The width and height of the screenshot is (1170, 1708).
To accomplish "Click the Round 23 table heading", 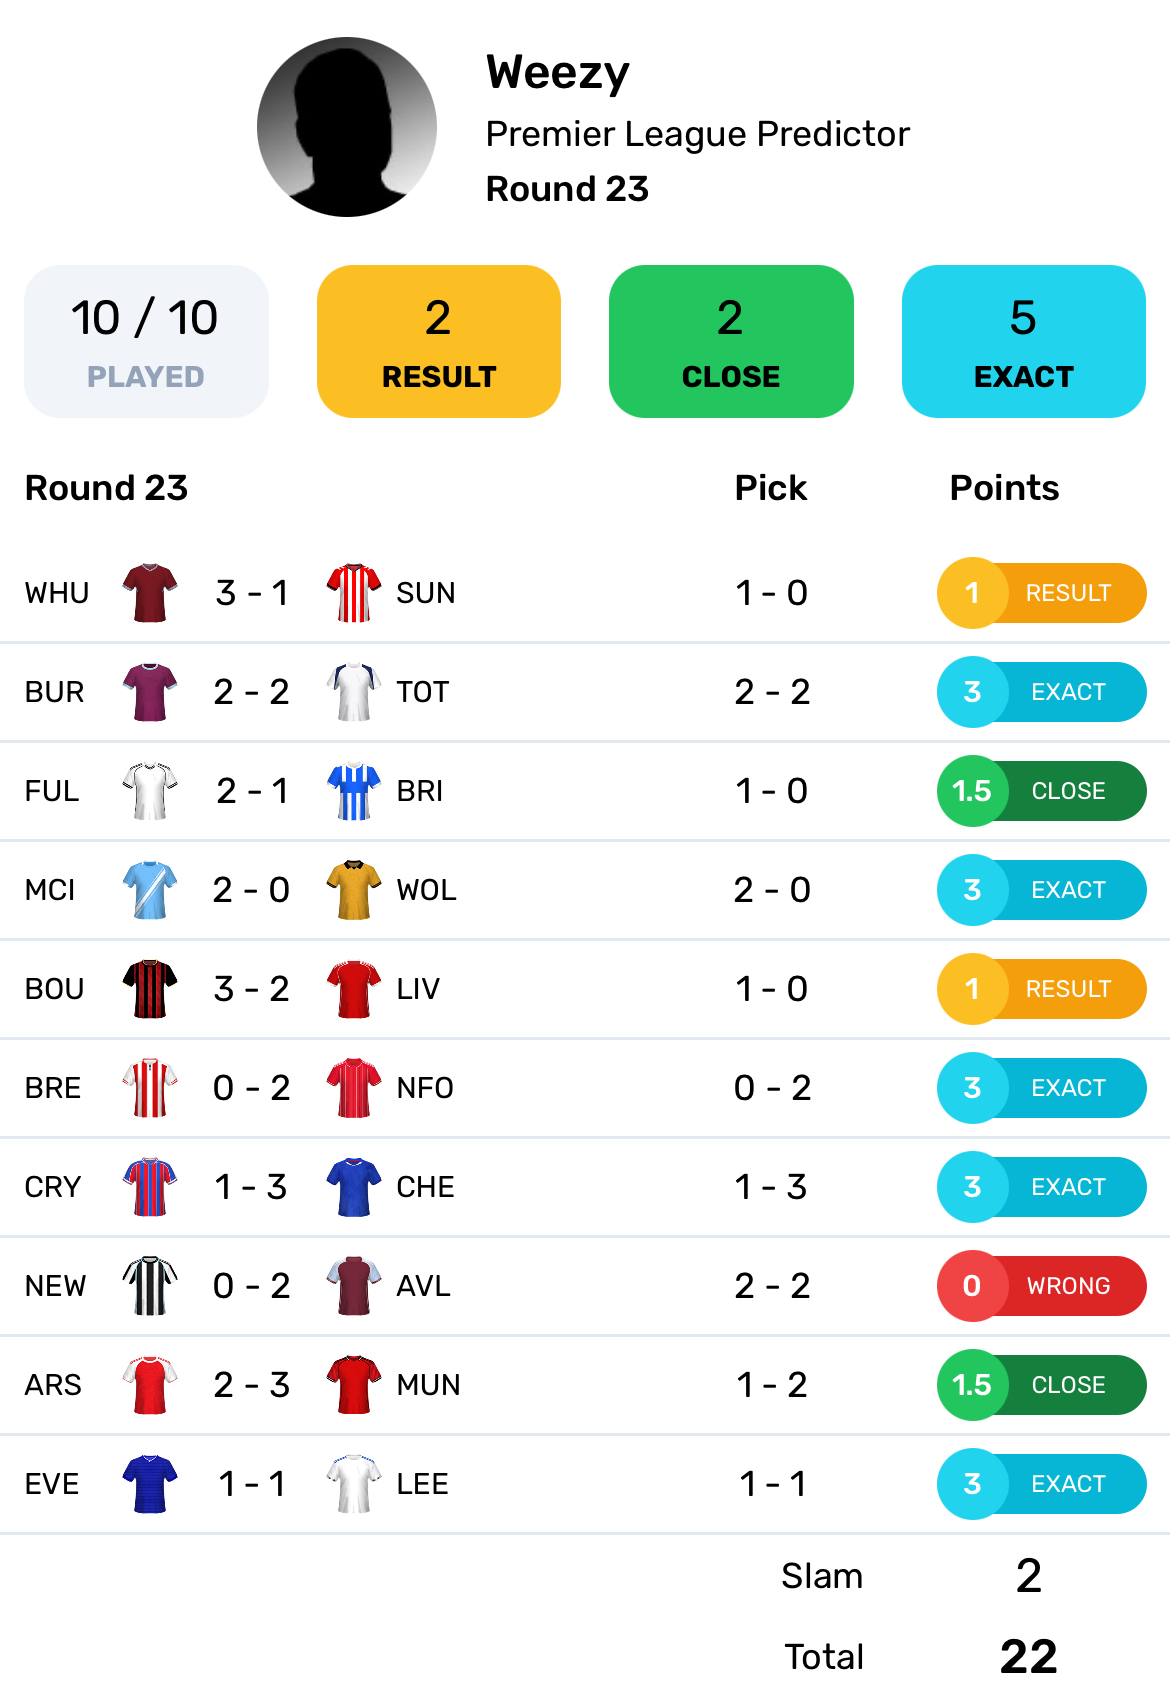I will (106, 488).
